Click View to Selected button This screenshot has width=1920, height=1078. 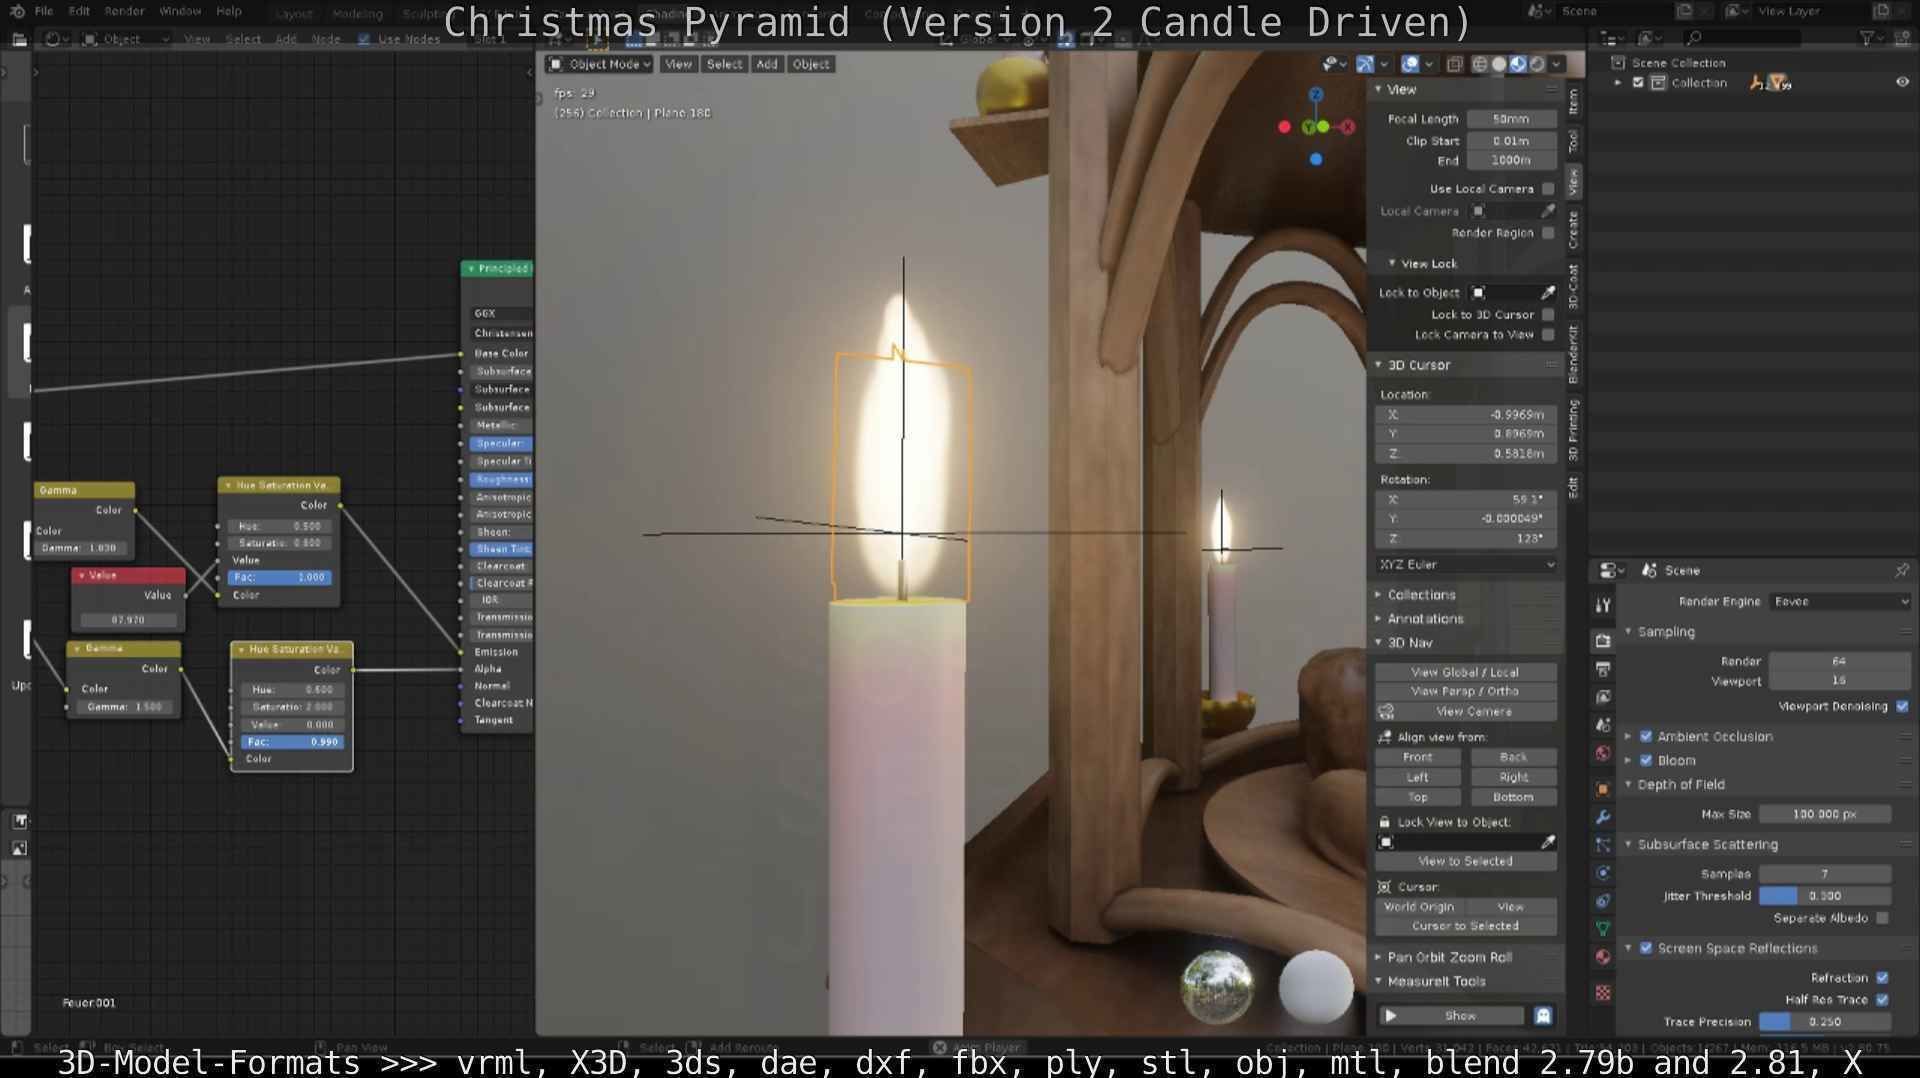tap(1465, 861)
